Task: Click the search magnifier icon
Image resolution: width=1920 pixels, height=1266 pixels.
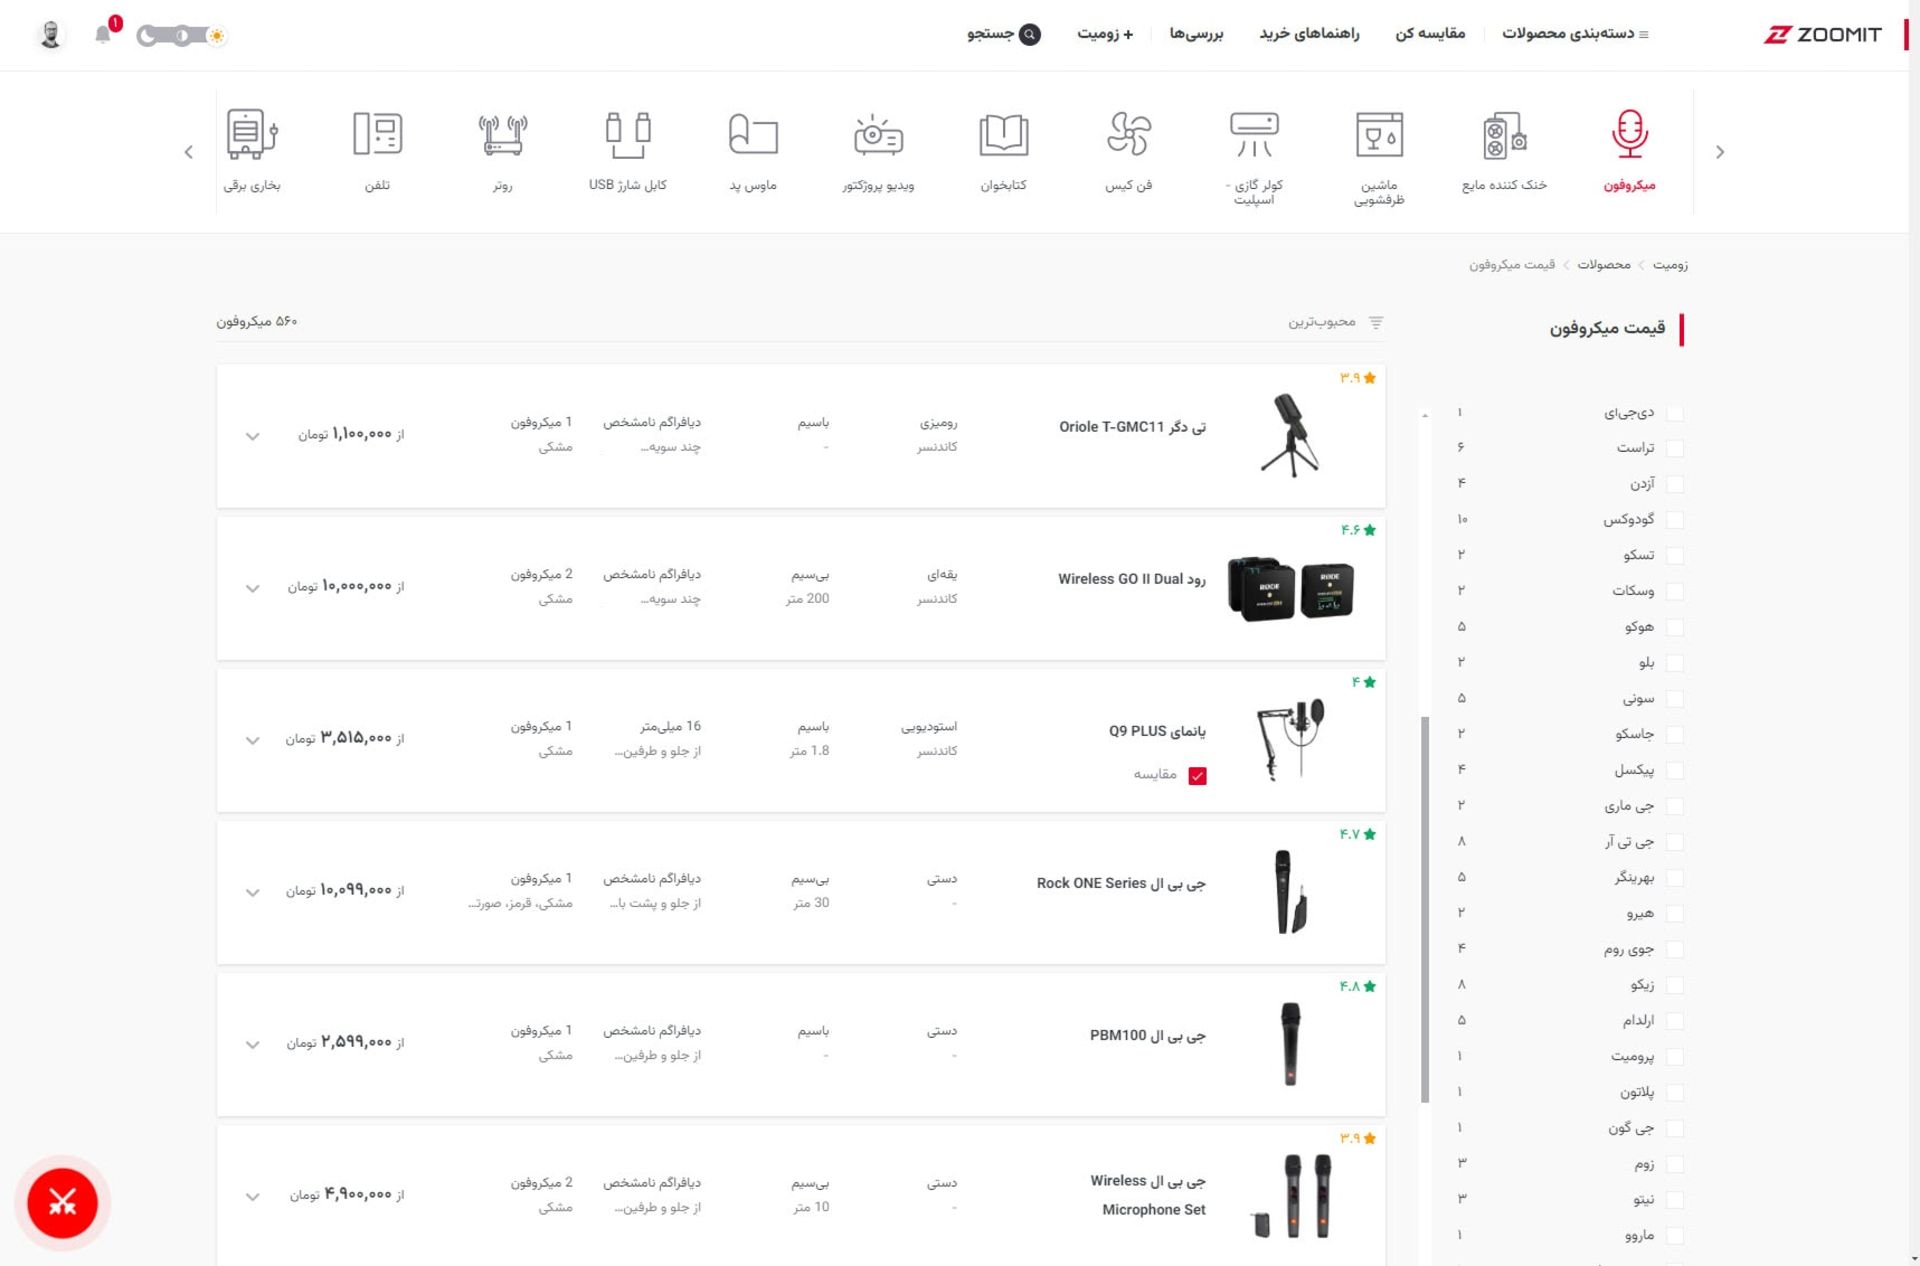Action: (x=1029, y=34)
